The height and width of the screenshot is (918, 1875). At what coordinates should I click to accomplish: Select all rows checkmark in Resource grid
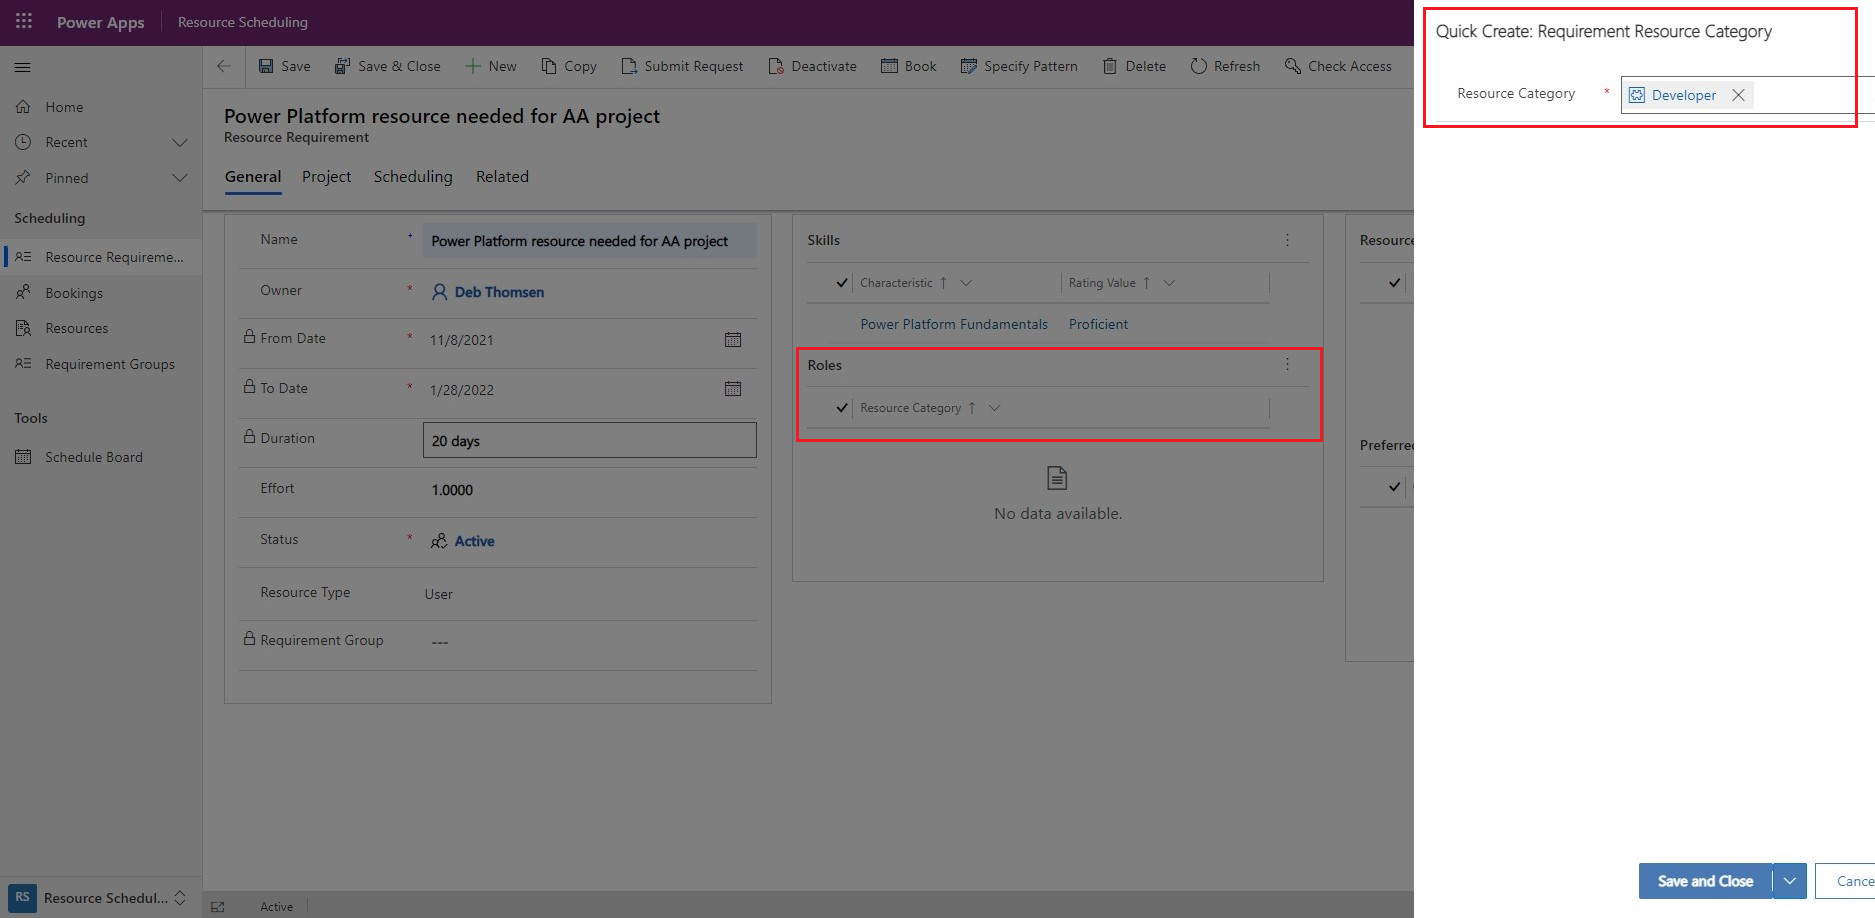pyautogui.click(x=1394, y=283)
